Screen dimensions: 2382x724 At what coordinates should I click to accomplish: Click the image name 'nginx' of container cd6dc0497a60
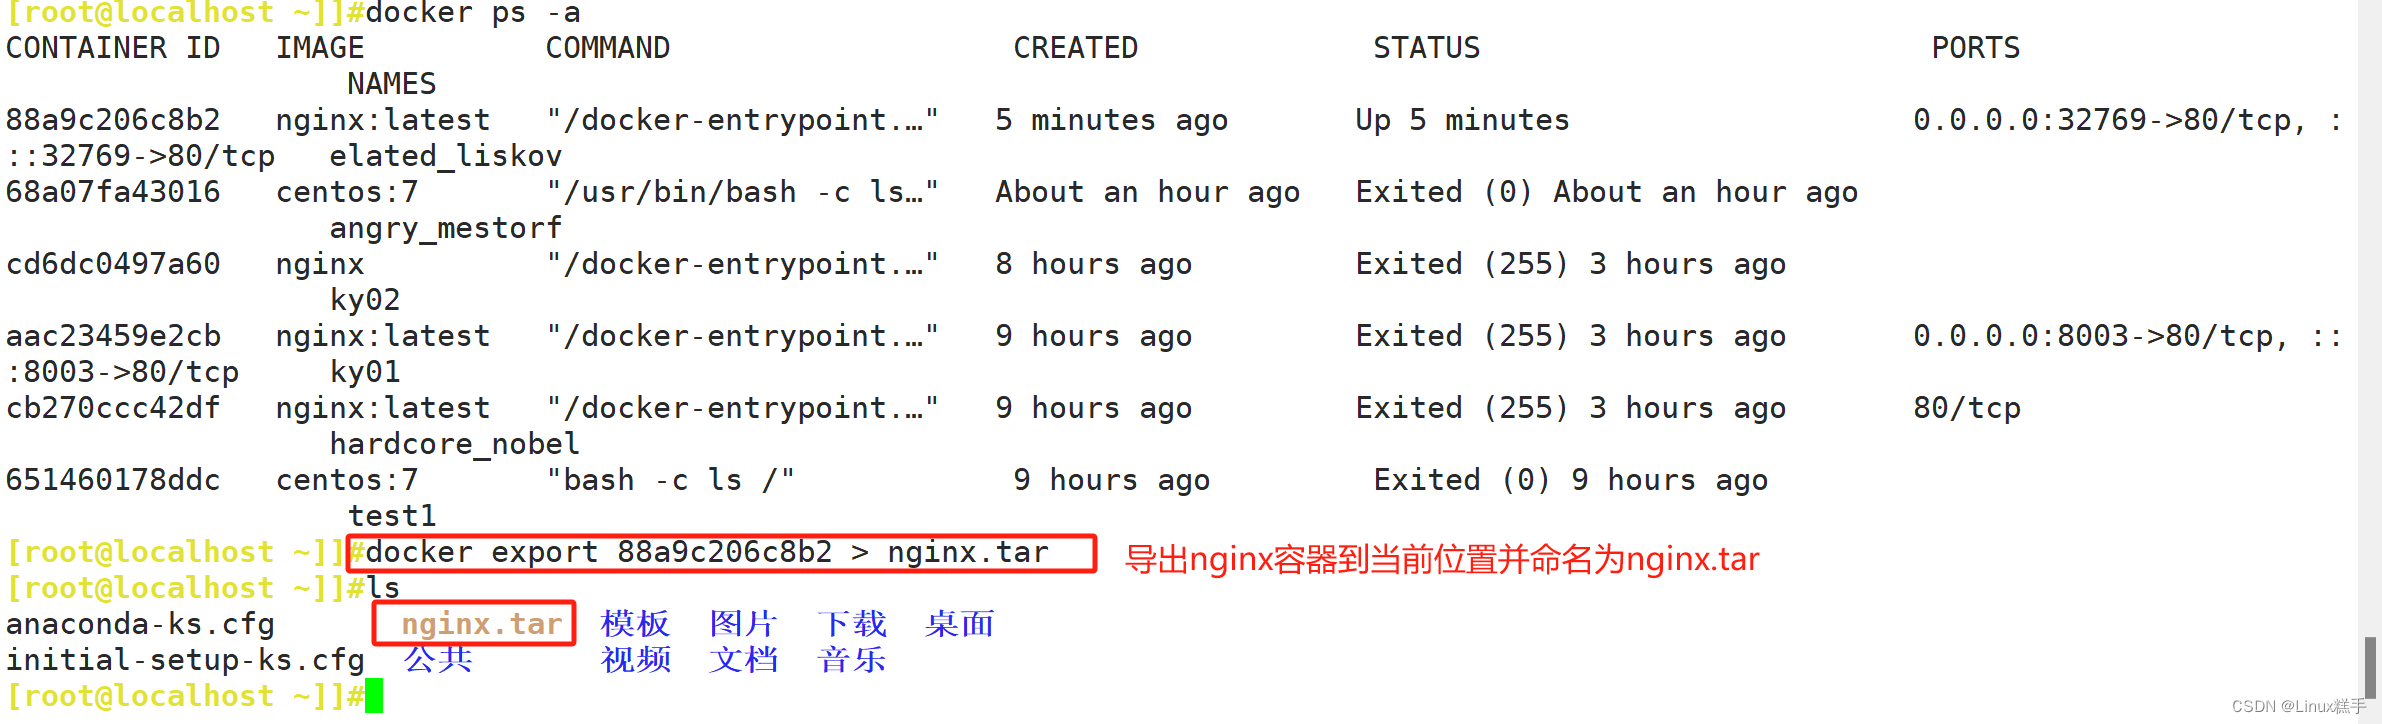(320, 264)
